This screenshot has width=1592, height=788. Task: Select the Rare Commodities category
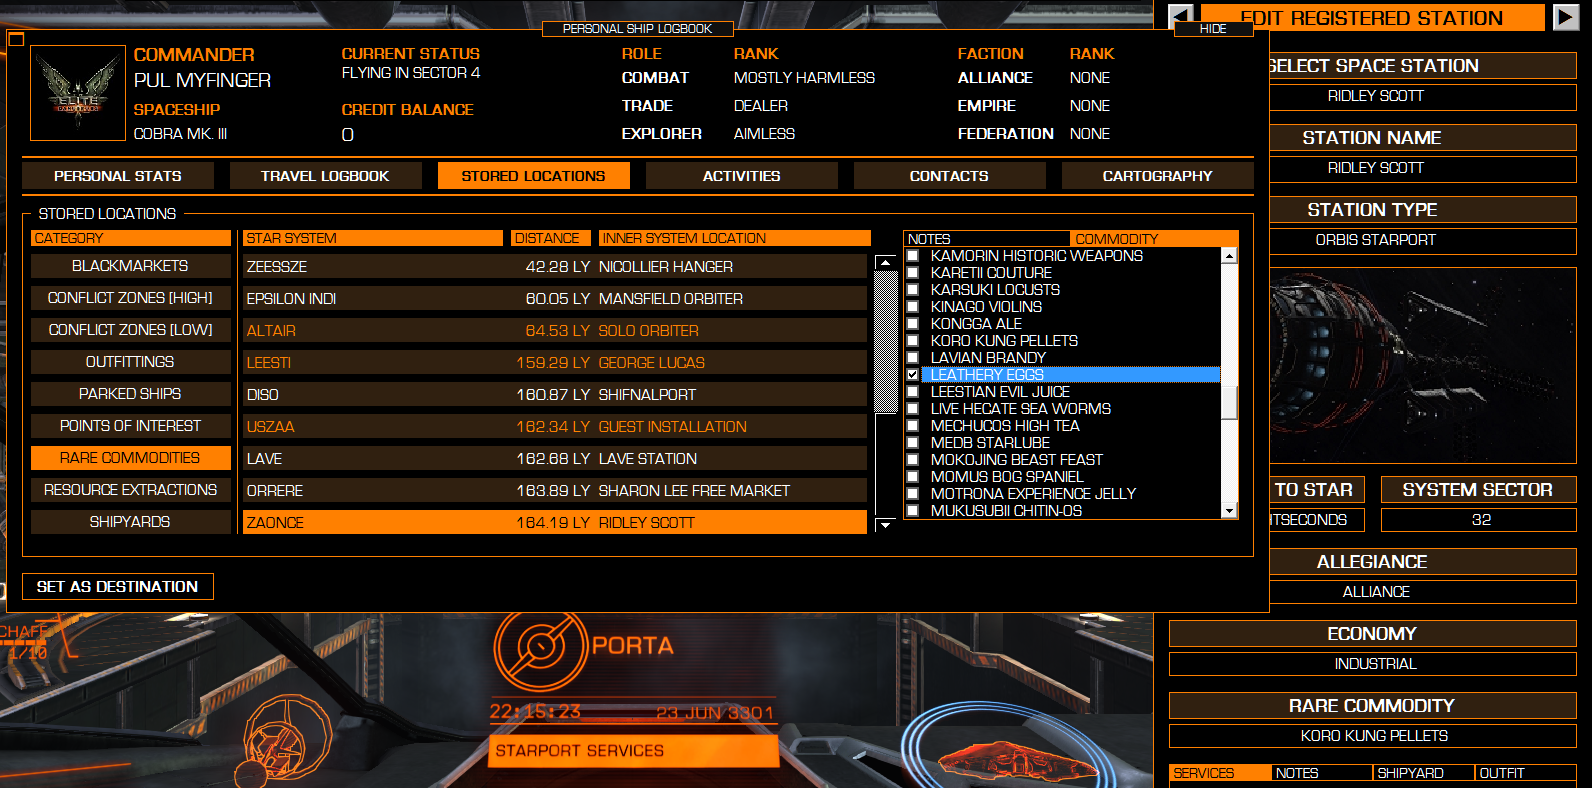[130, 458]
